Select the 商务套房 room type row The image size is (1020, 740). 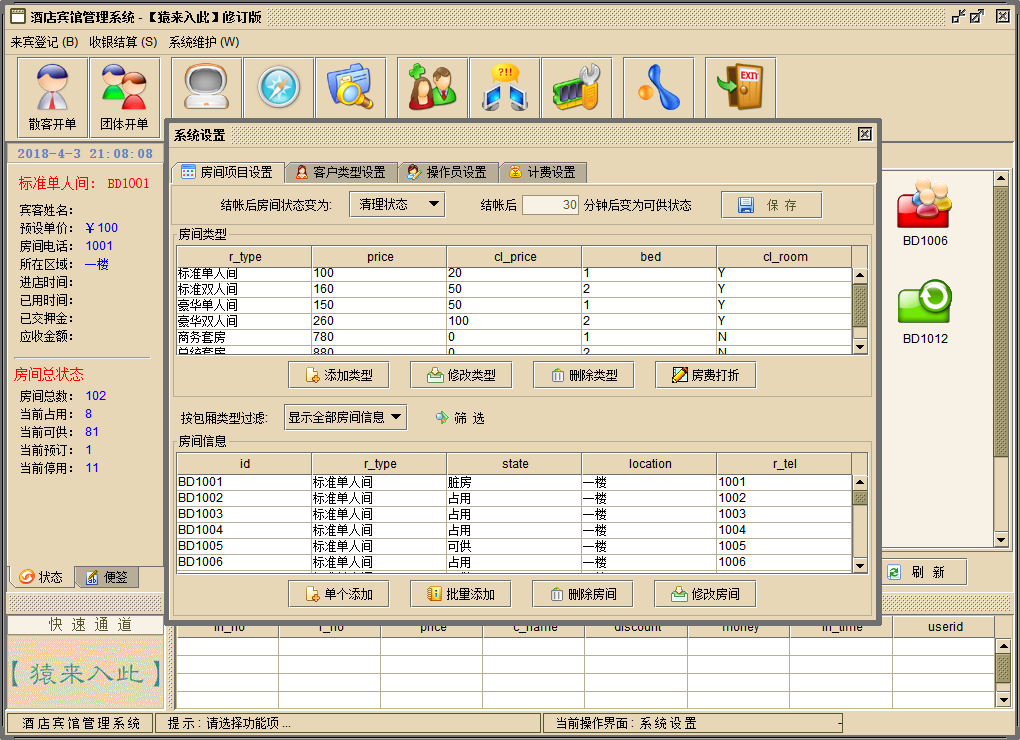514,337
